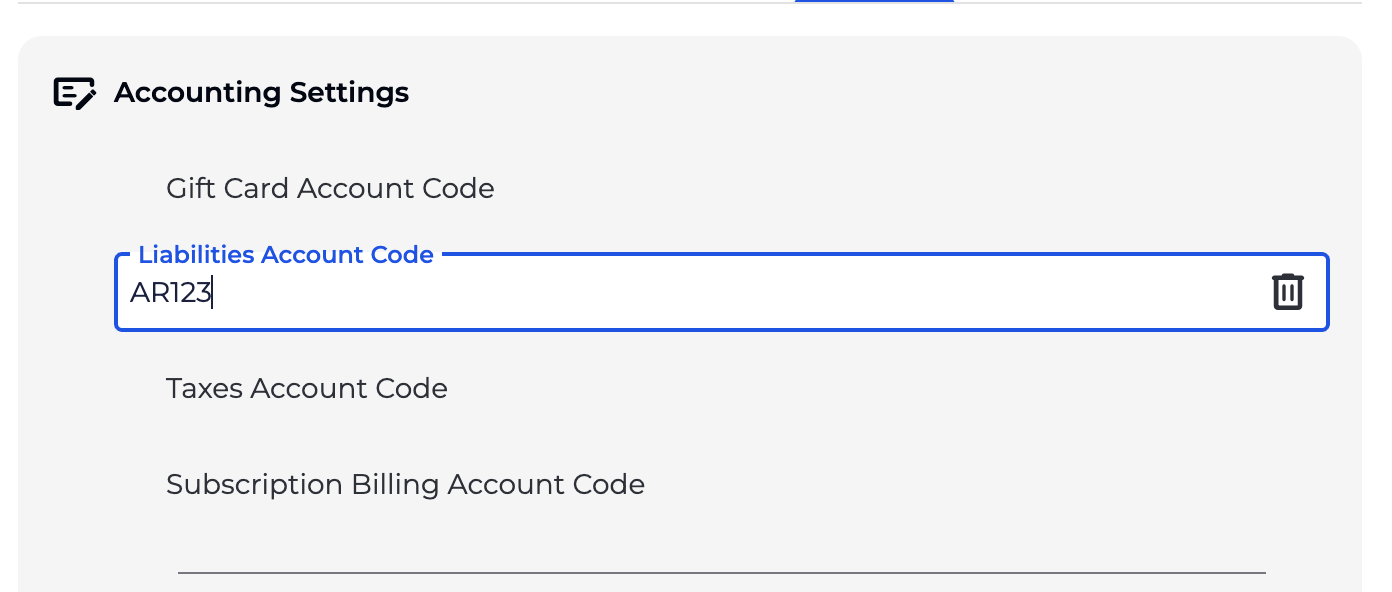The image size is (1392, 592).
Task: Click the word 'Subscription' in the fourth row
Action: (254, 484)
